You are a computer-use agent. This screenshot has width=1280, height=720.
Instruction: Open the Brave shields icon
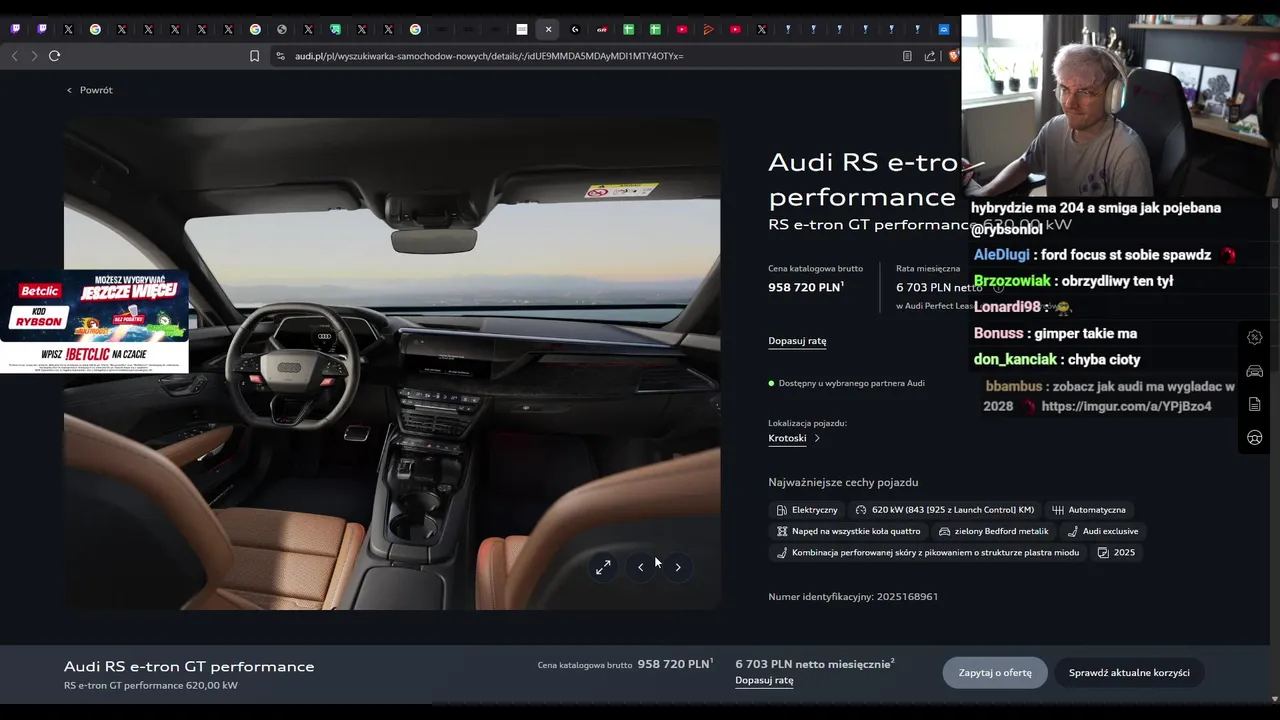[953, 56]
